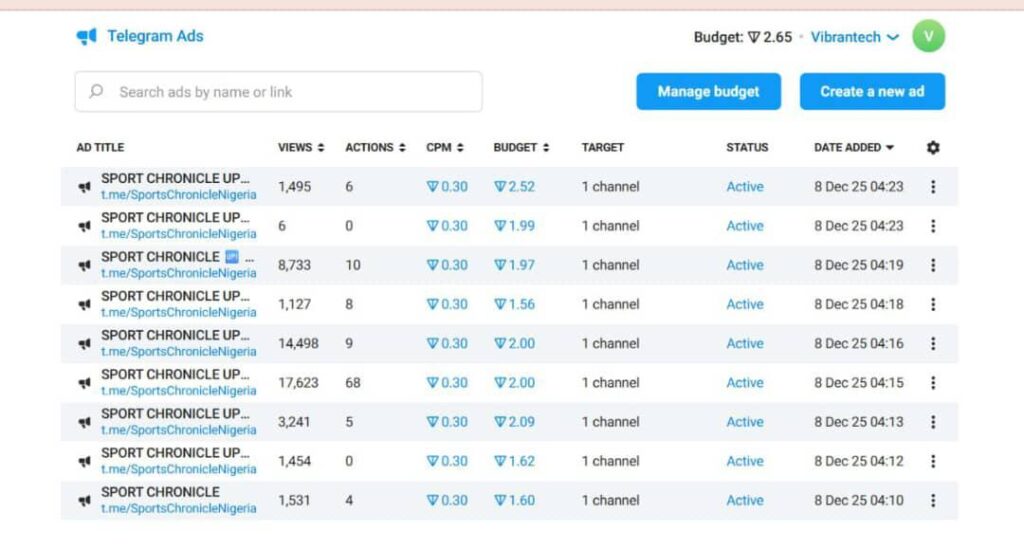Click the Ad Title column header

click(x=100, y=148)
